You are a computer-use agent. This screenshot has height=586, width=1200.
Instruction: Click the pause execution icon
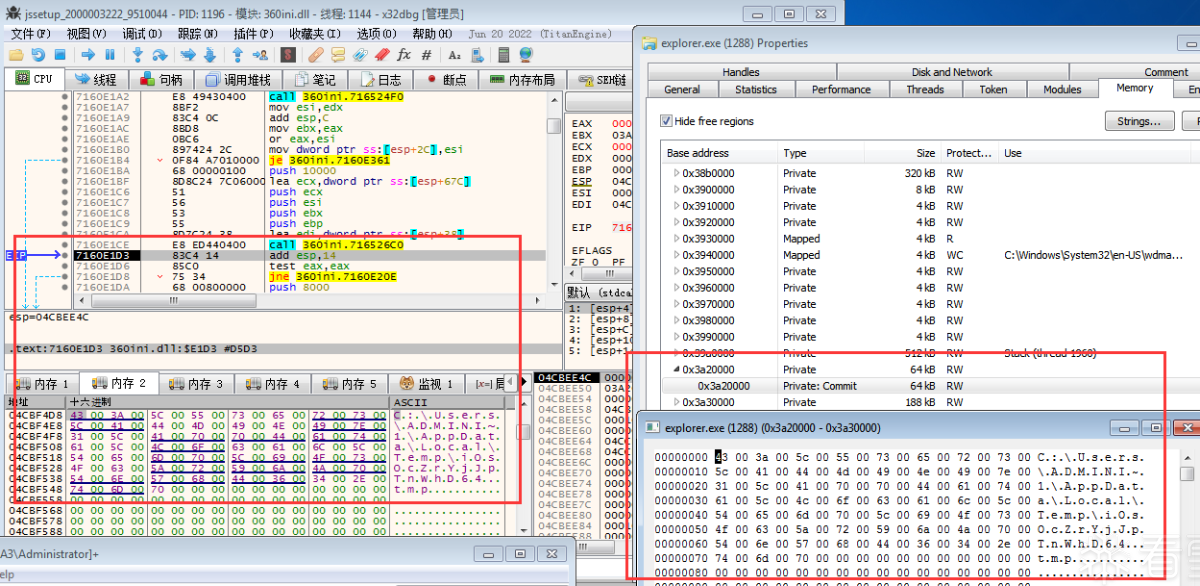point(110,55)
